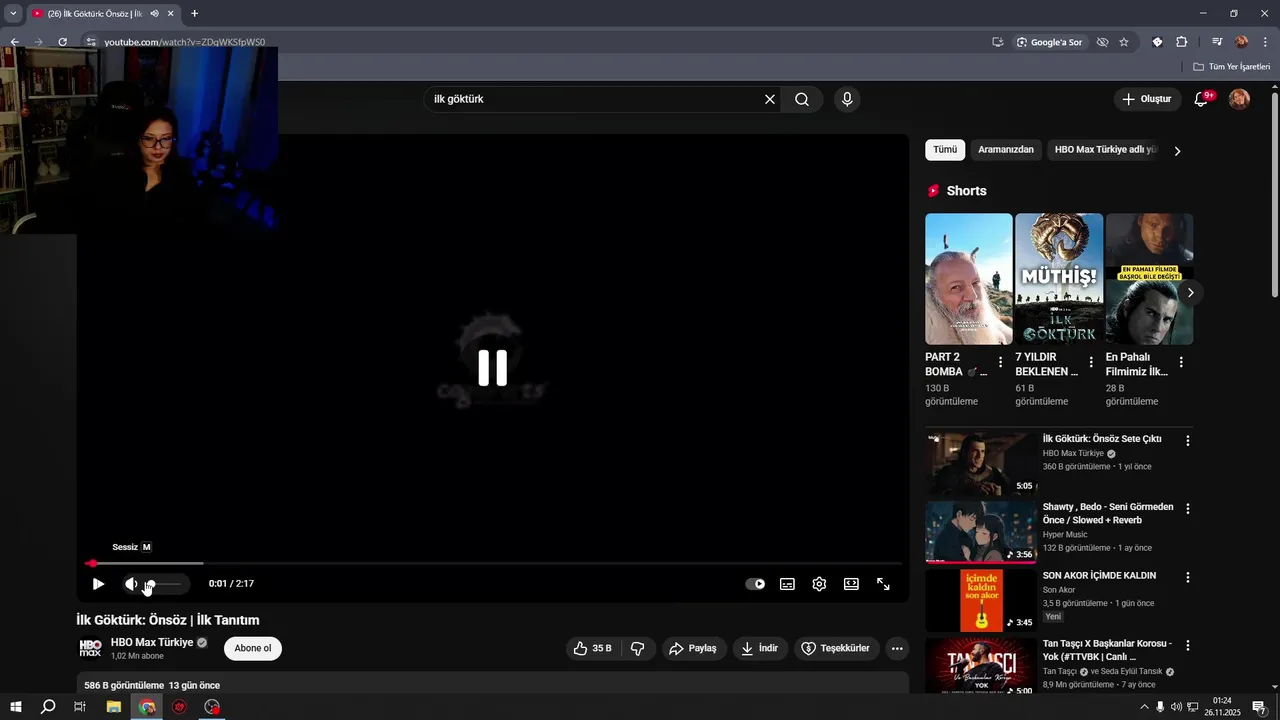This screenshot has height=720, width=1280.
Task: Open the video 'İlk Göktürk: Önsöz Sete Çıktı'
Action: (1102, 439)
